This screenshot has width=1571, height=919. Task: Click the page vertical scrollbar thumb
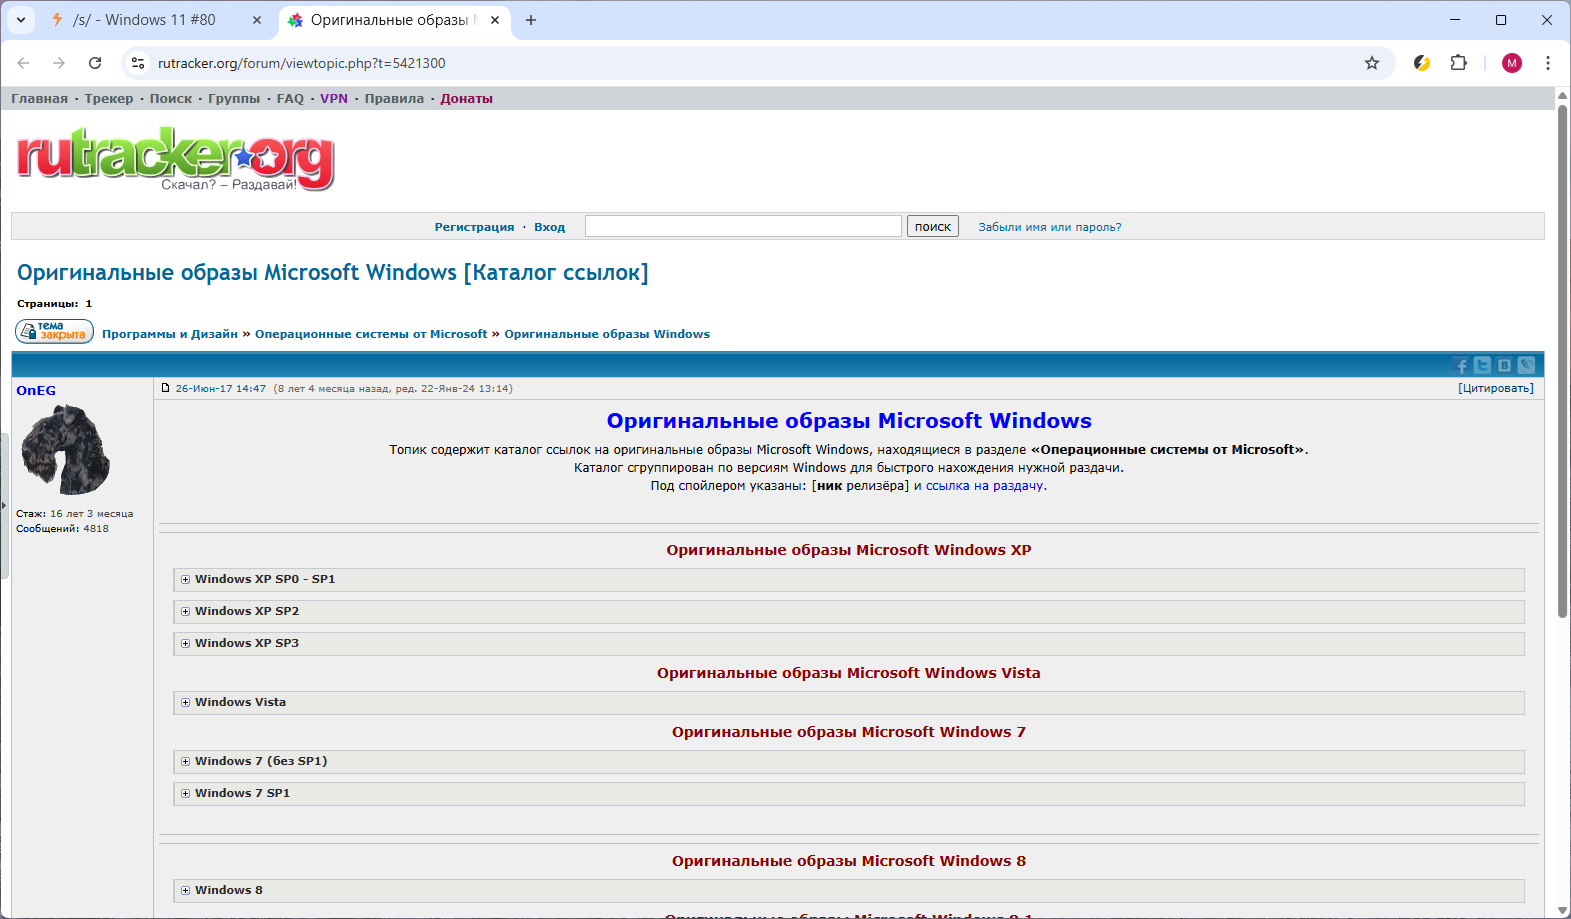pyautogui.click(x=1563, y=360)
